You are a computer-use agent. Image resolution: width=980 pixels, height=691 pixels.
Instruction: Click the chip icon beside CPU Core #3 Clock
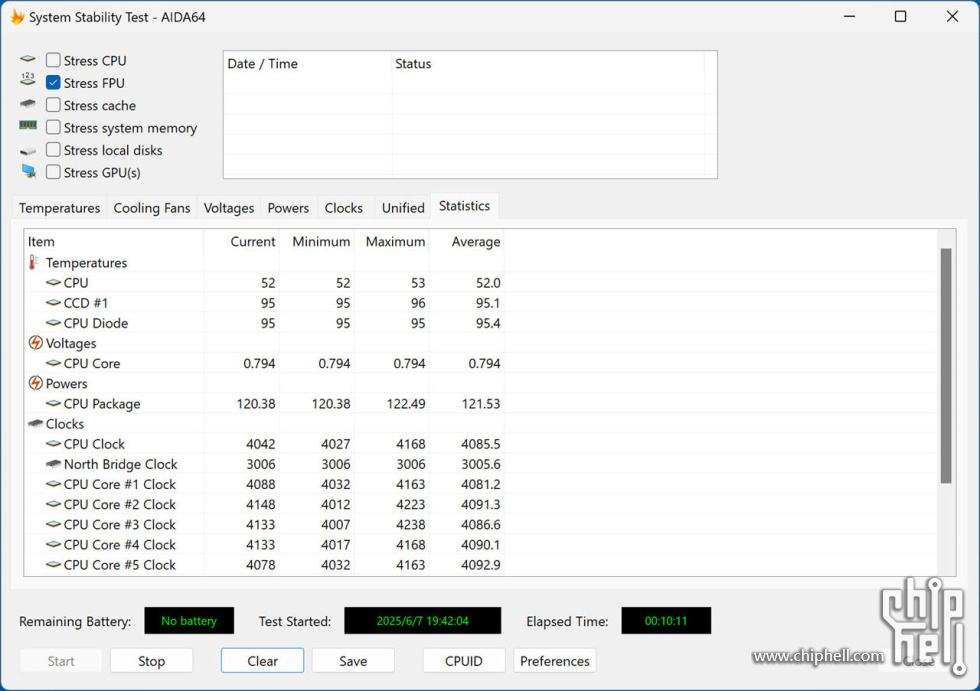coord(54,524)
